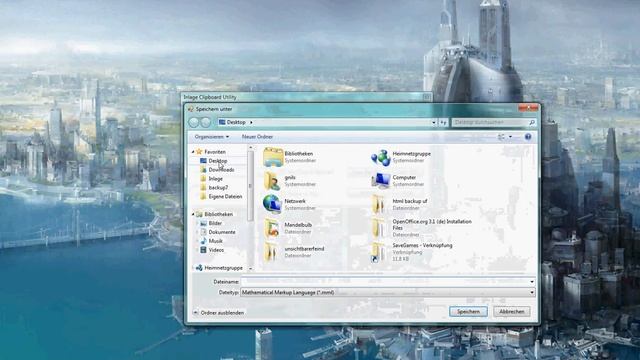Open the Netzwerk globe icon
This screenshot has height=360, width=640.
(272, 204)
